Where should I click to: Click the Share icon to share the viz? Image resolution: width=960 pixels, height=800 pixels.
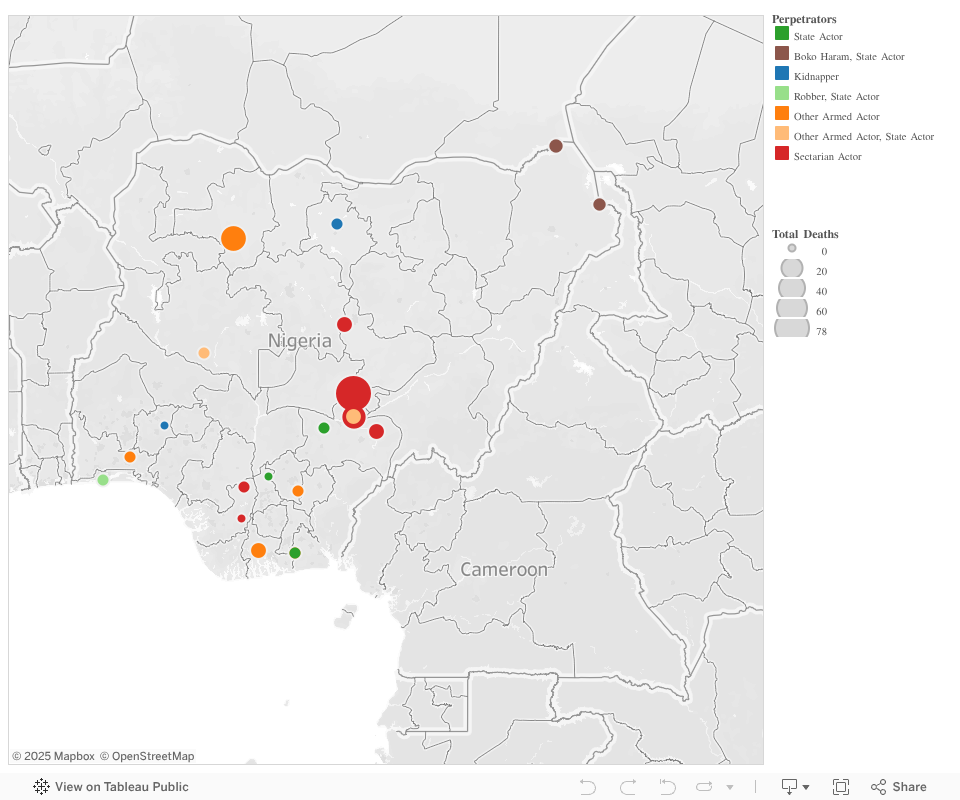click(x=879, y=787)
